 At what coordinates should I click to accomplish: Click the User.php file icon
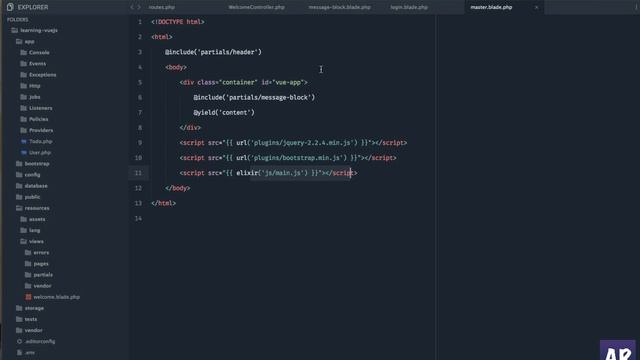pyautogui.click(x=24, y=152)
